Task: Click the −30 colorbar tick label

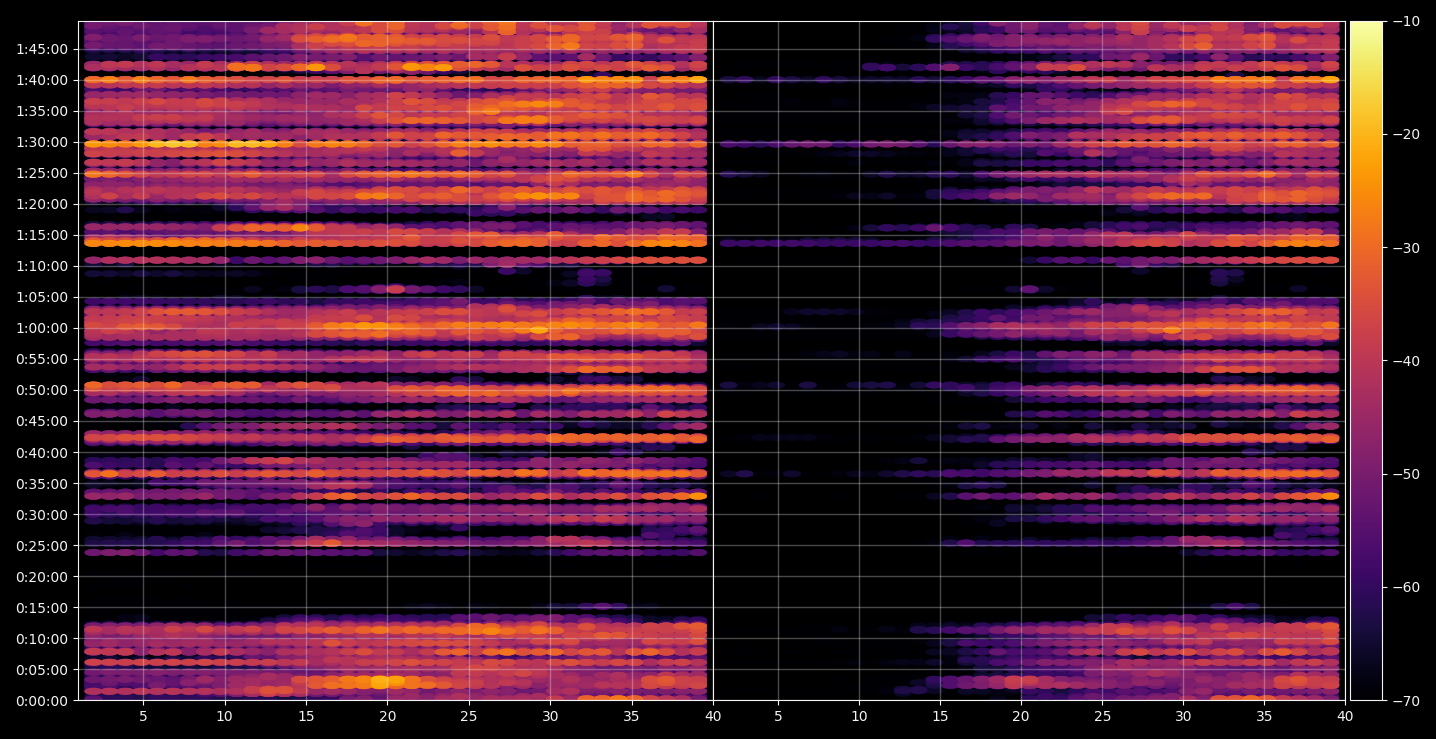Action: [x=1405, y=248]
